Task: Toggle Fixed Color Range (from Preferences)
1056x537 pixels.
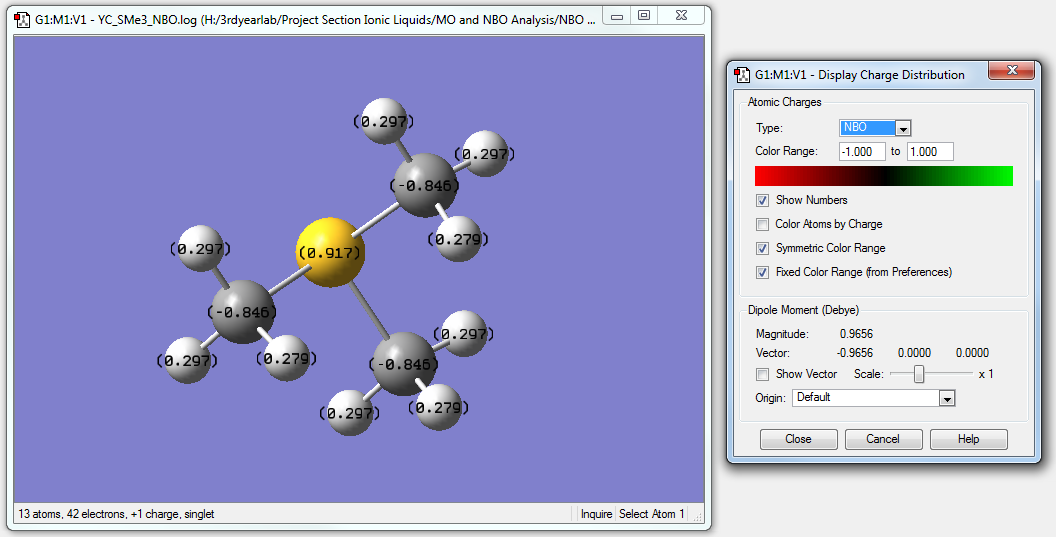Action: pos(763,272)
